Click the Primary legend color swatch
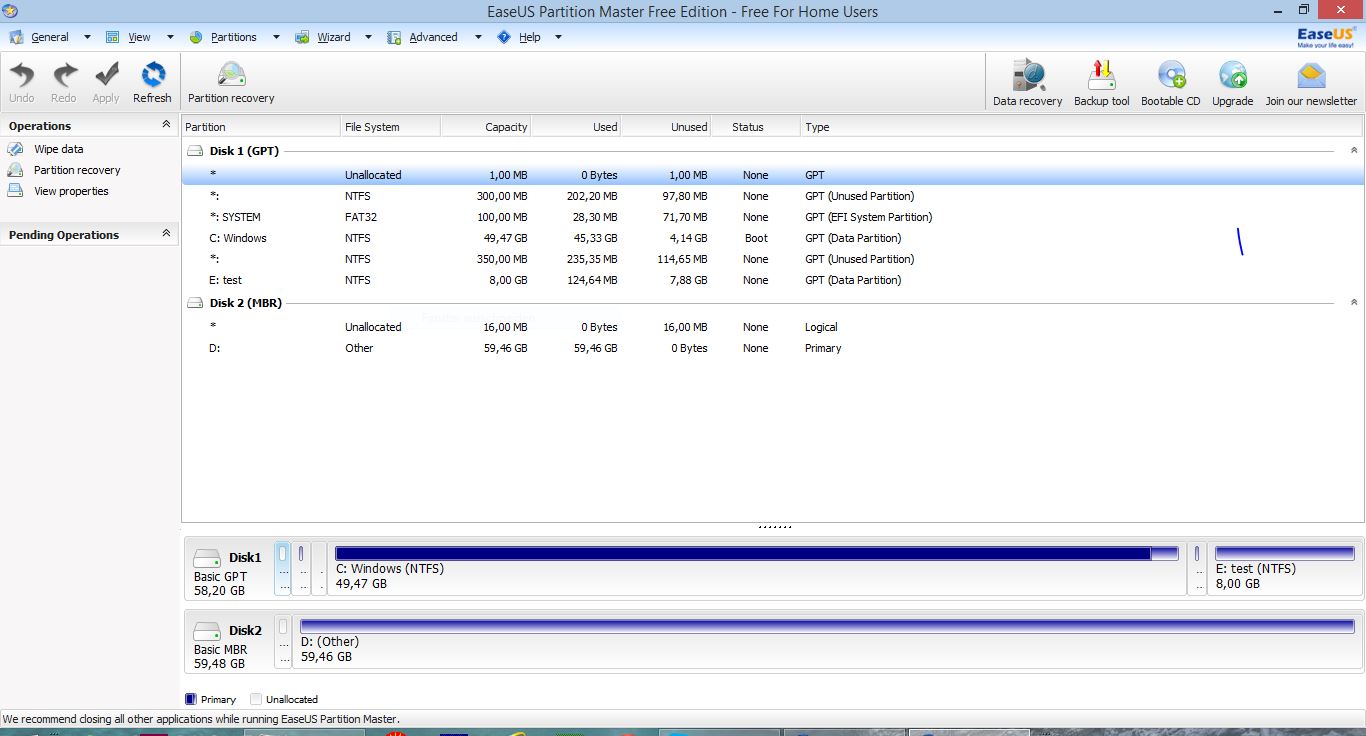The height and width of the screenshot is (736, 1366). [x=191, y=699]
